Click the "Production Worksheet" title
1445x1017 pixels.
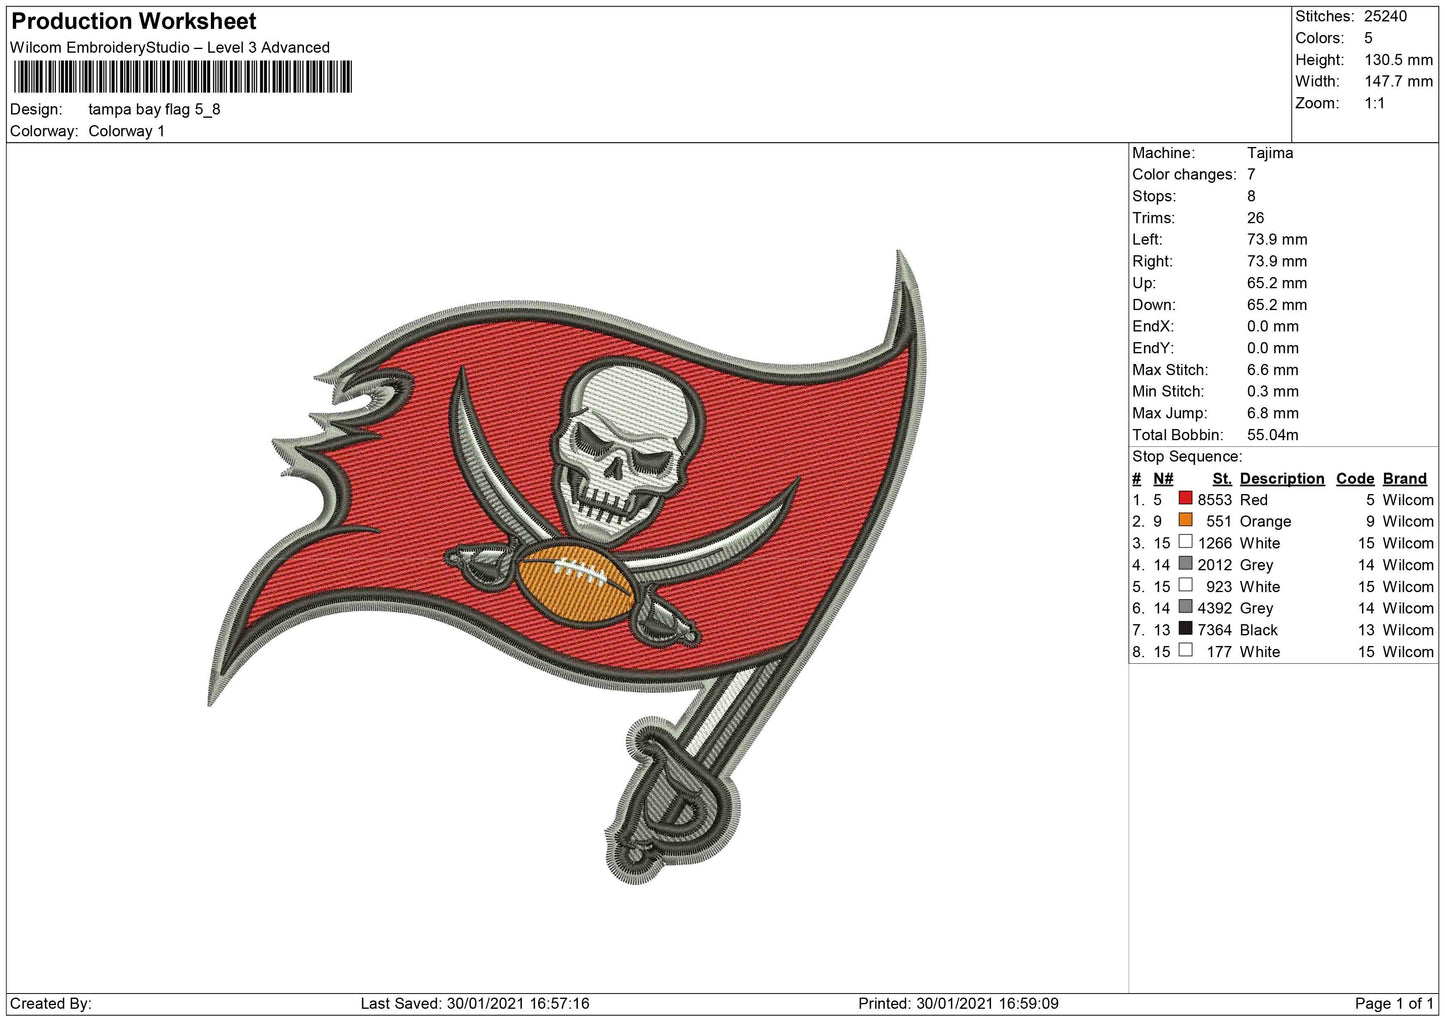tap(134, 21)
